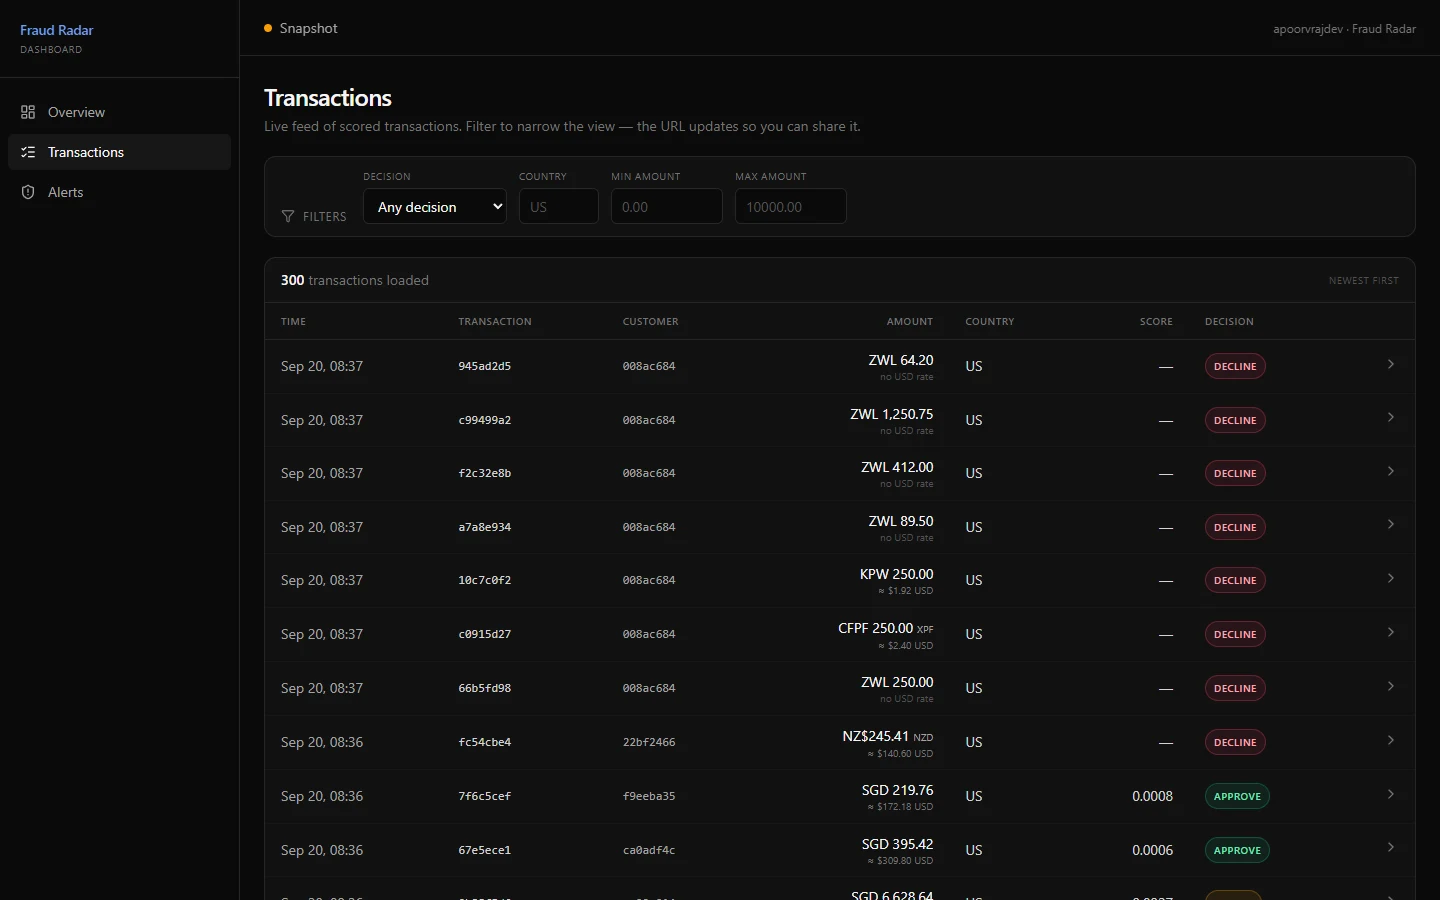1440x900 pixels.
Task: Click the Alerts shield icon in sidebar
Action: pyautogui.click(x=28, y=192)
